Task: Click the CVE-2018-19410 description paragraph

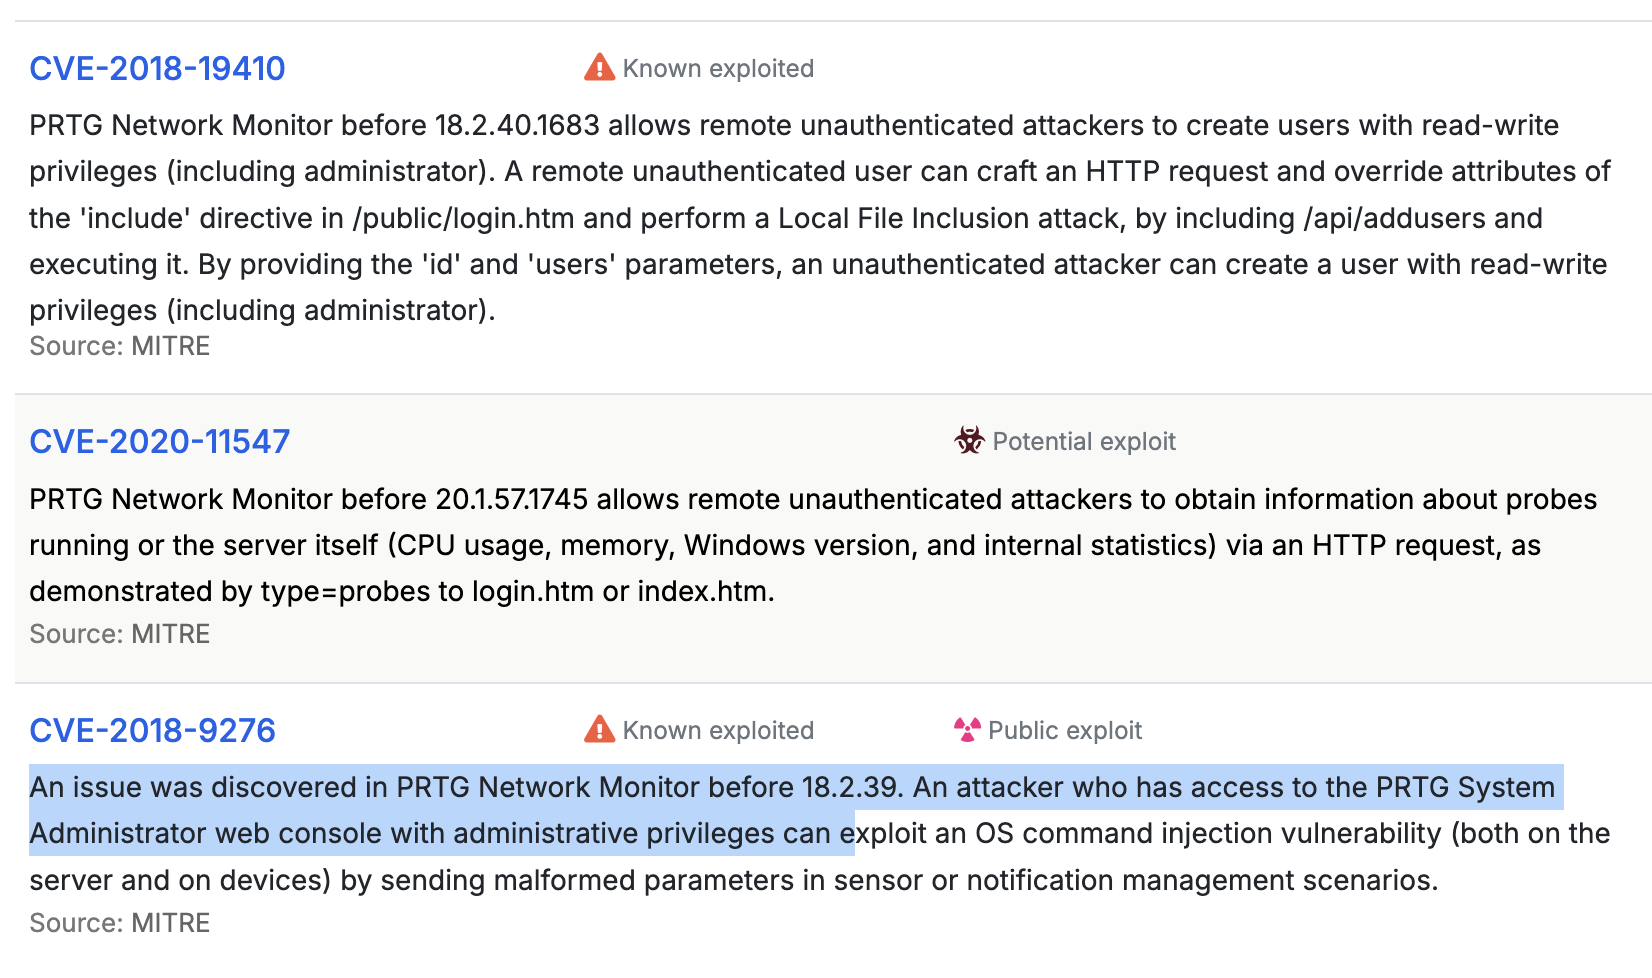Action: coord(820,218)
